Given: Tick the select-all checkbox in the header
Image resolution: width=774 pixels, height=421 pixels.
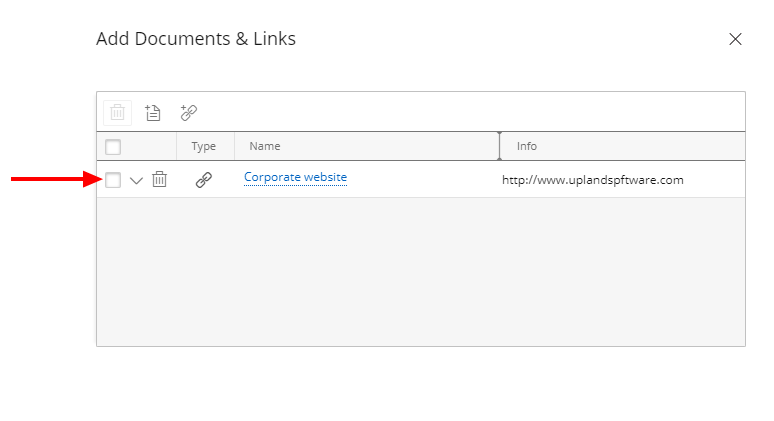Looking at the screenshot, I should [113, 147].
